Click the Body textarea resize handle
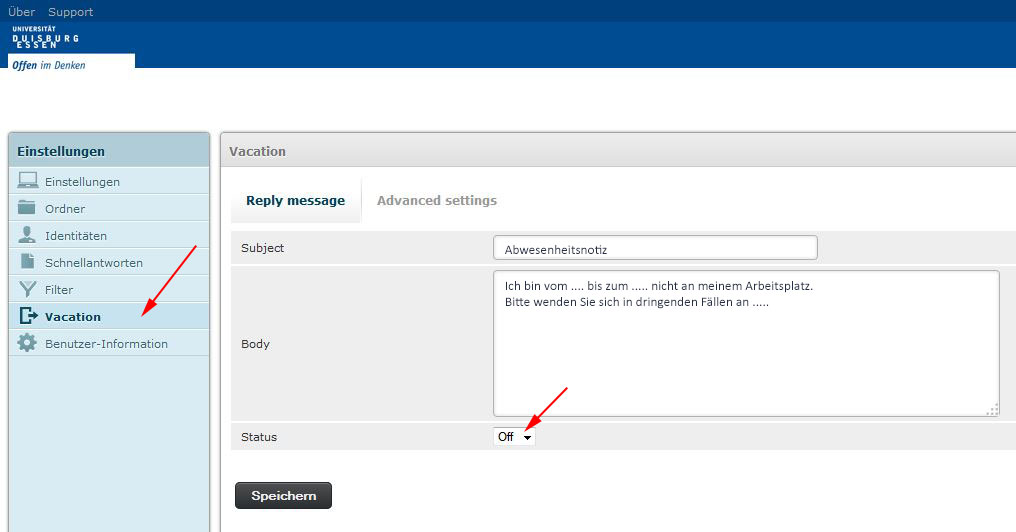 coord(992,409)
